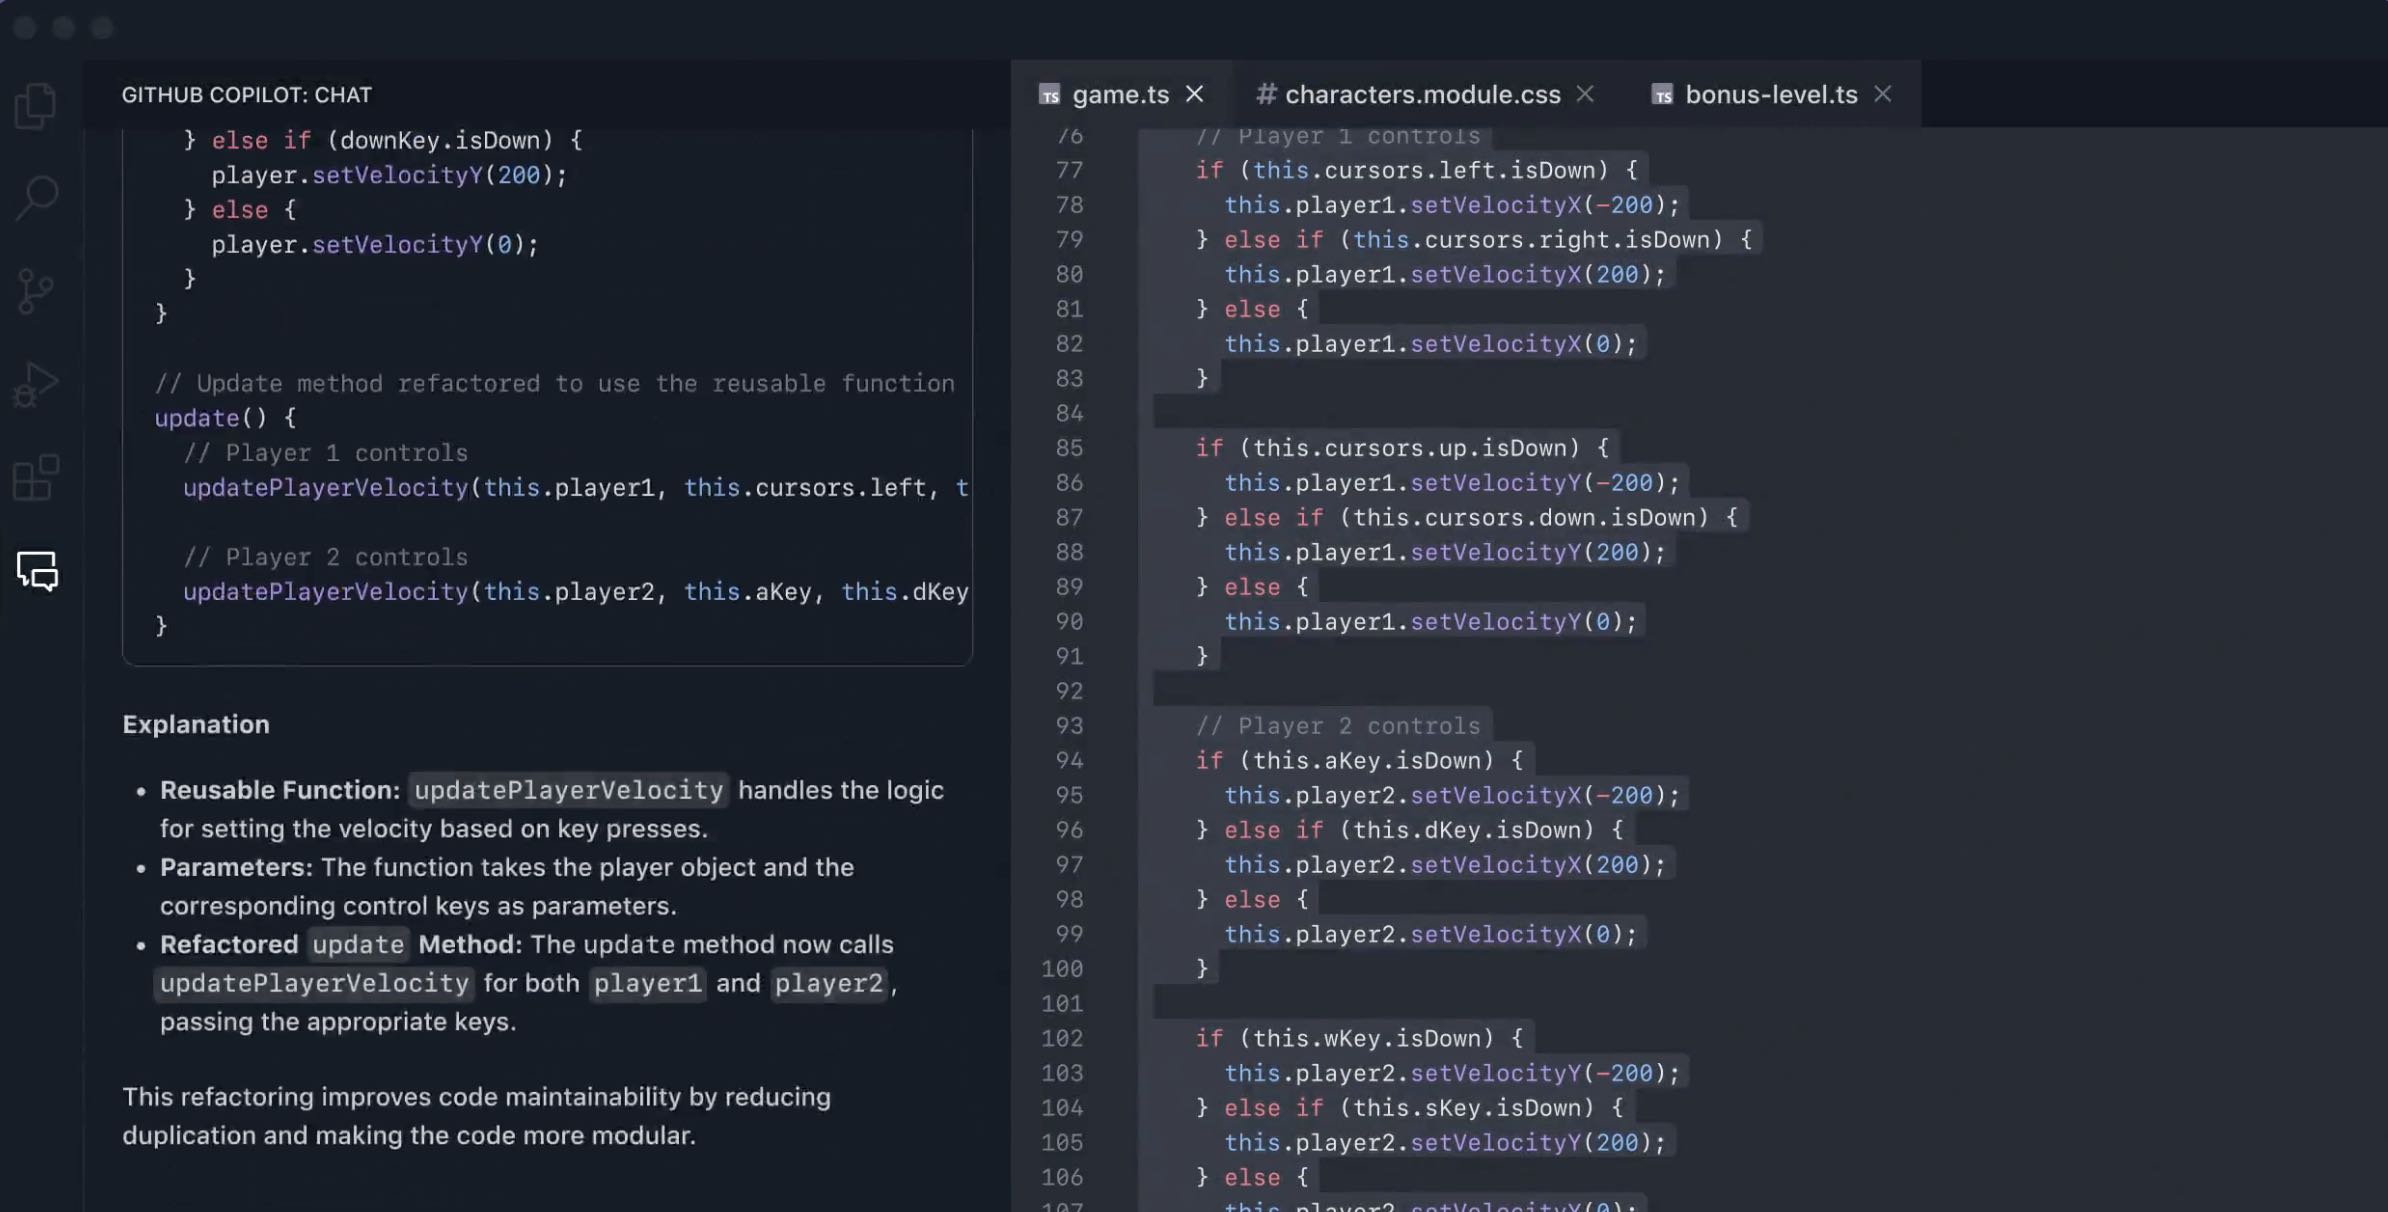Image resolution: width=2388 pixels, height=1212 pixels.
Task: Open the Explorer files icon in activity bar
Action: click(36, 106)
